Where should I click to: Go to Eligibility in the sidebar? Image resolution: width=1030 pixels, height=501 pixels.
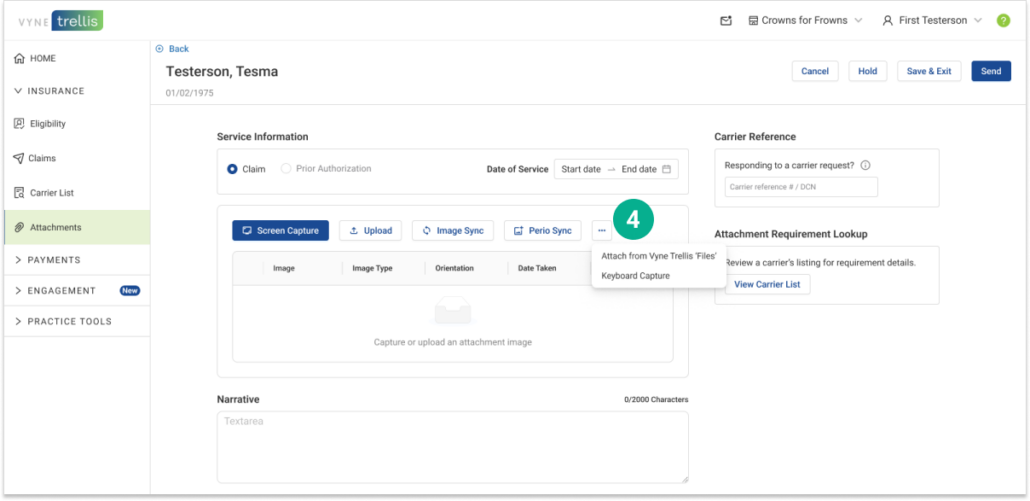point(47,124)
